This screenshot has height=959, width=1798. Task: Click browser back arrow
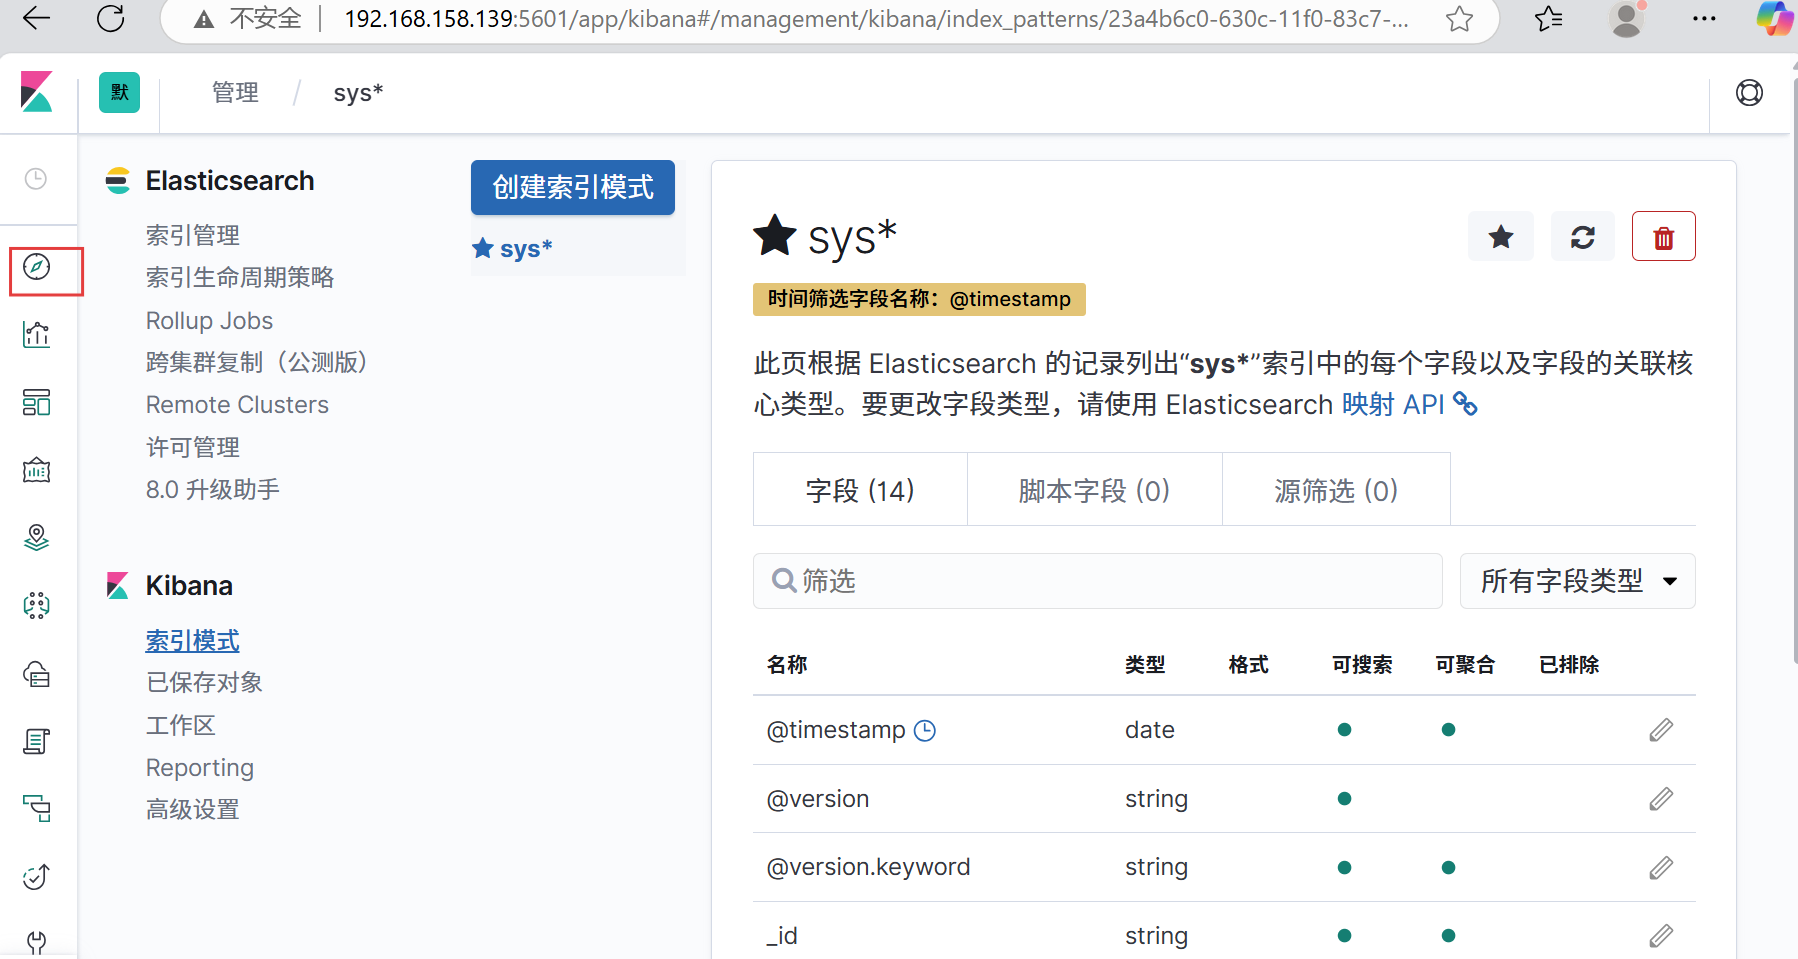[36, 18]
